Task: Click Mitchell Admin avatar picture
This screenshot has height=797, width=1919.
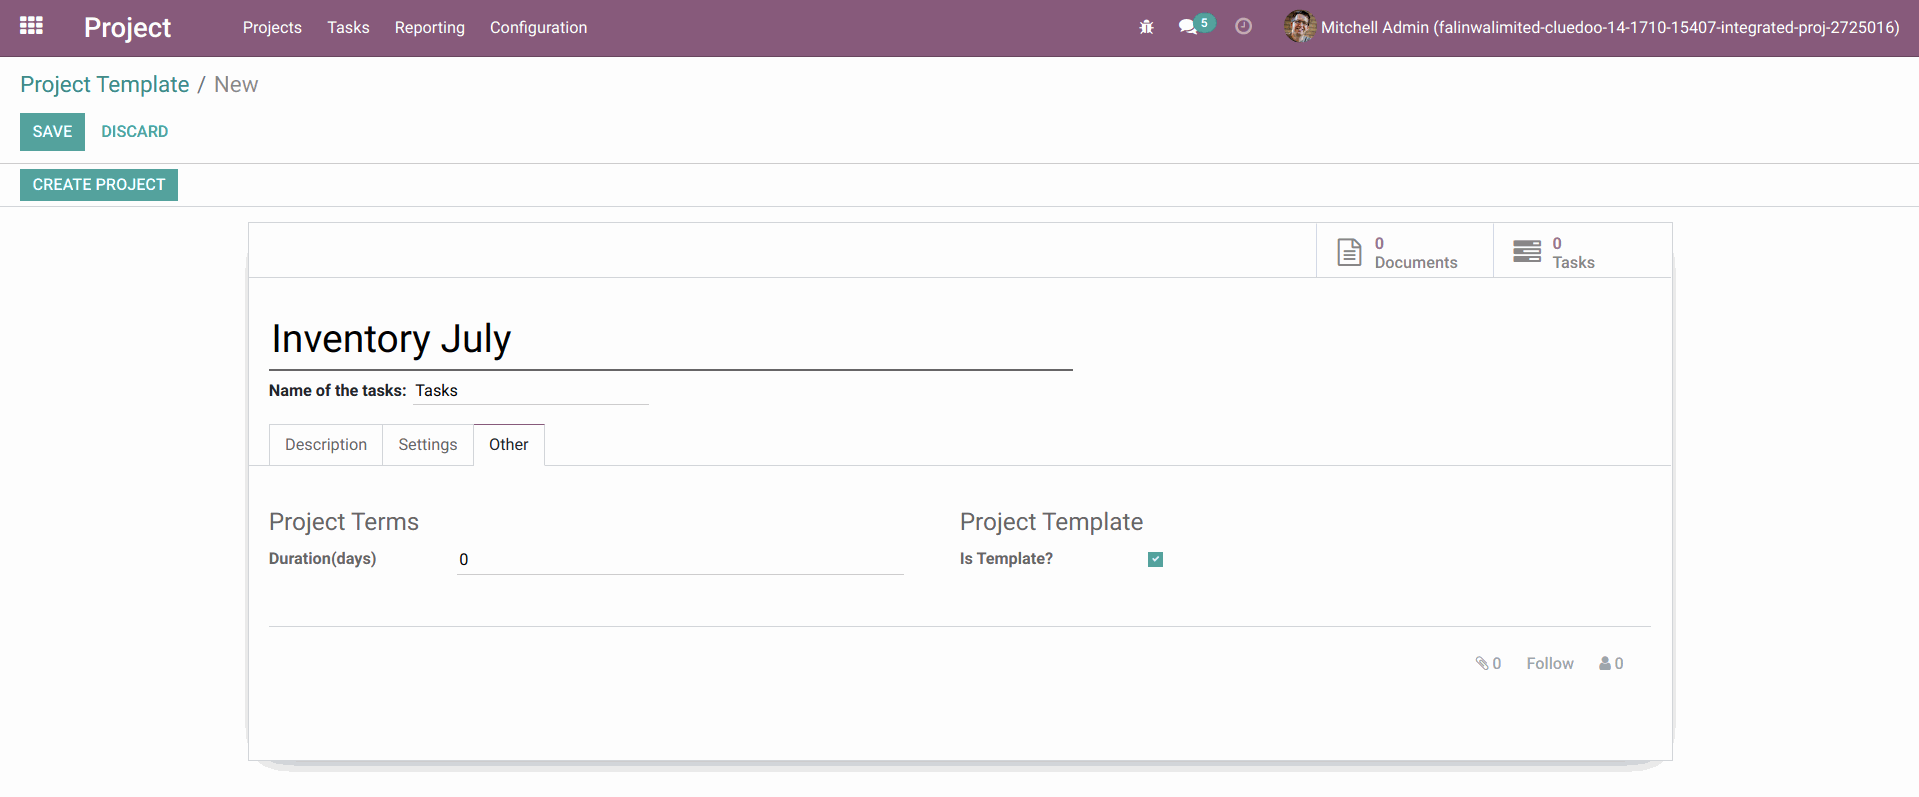Action: coord(1299,27)
